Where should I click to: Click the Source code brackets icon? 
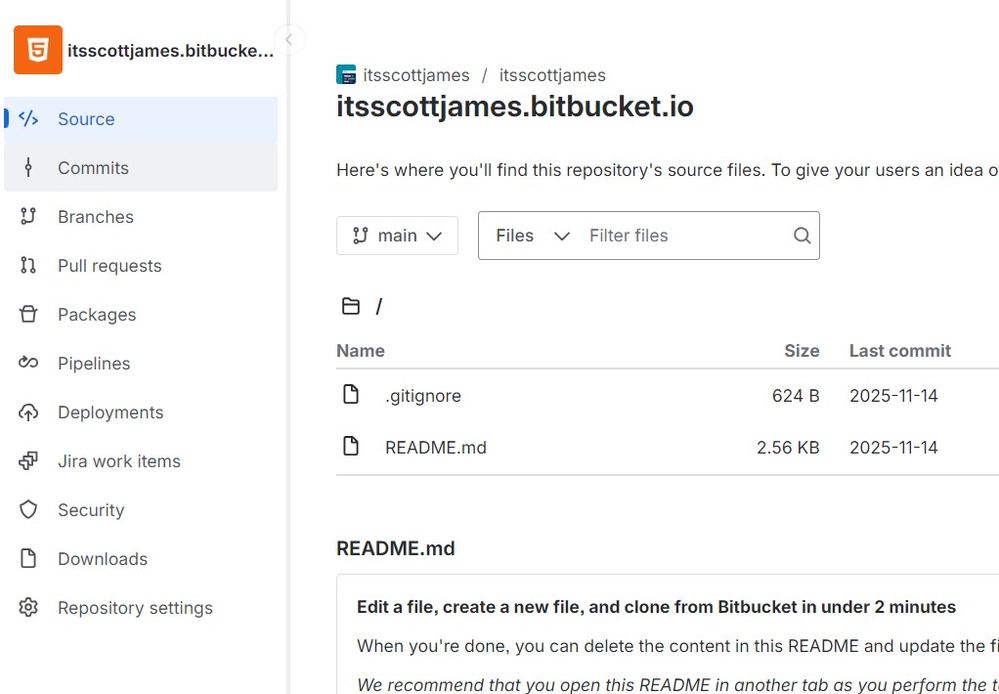pos(28,119)
